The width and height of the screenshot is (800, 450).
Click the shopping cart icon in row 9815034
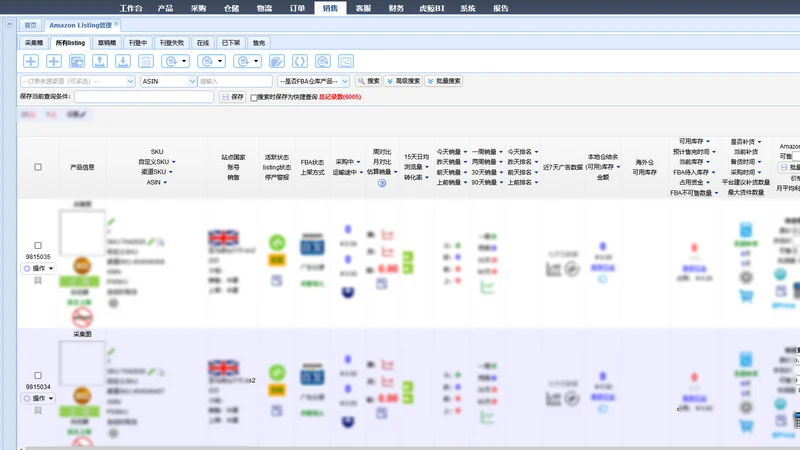pyautogui.click(x=746, y=426)
